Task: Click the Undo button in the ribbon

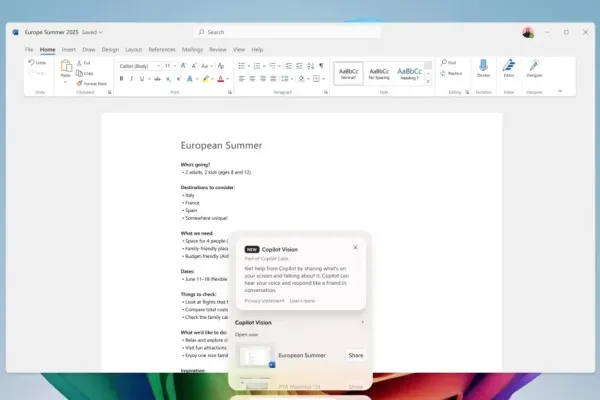Action: pyautogui.click(x=37, y=62)
